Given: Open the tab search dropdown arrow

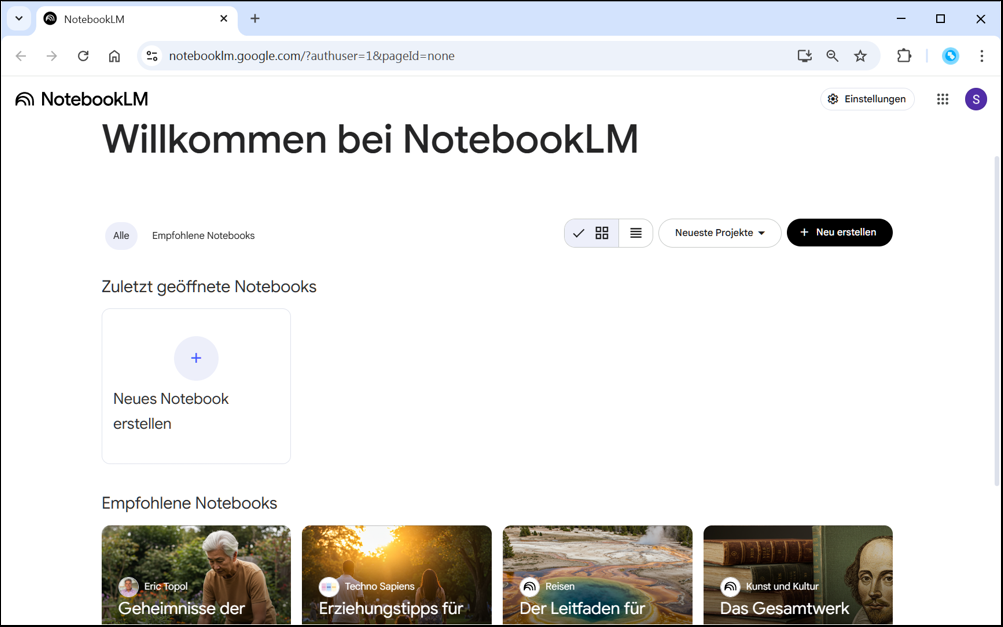Looking at the screenshot, I should [19, 18].
